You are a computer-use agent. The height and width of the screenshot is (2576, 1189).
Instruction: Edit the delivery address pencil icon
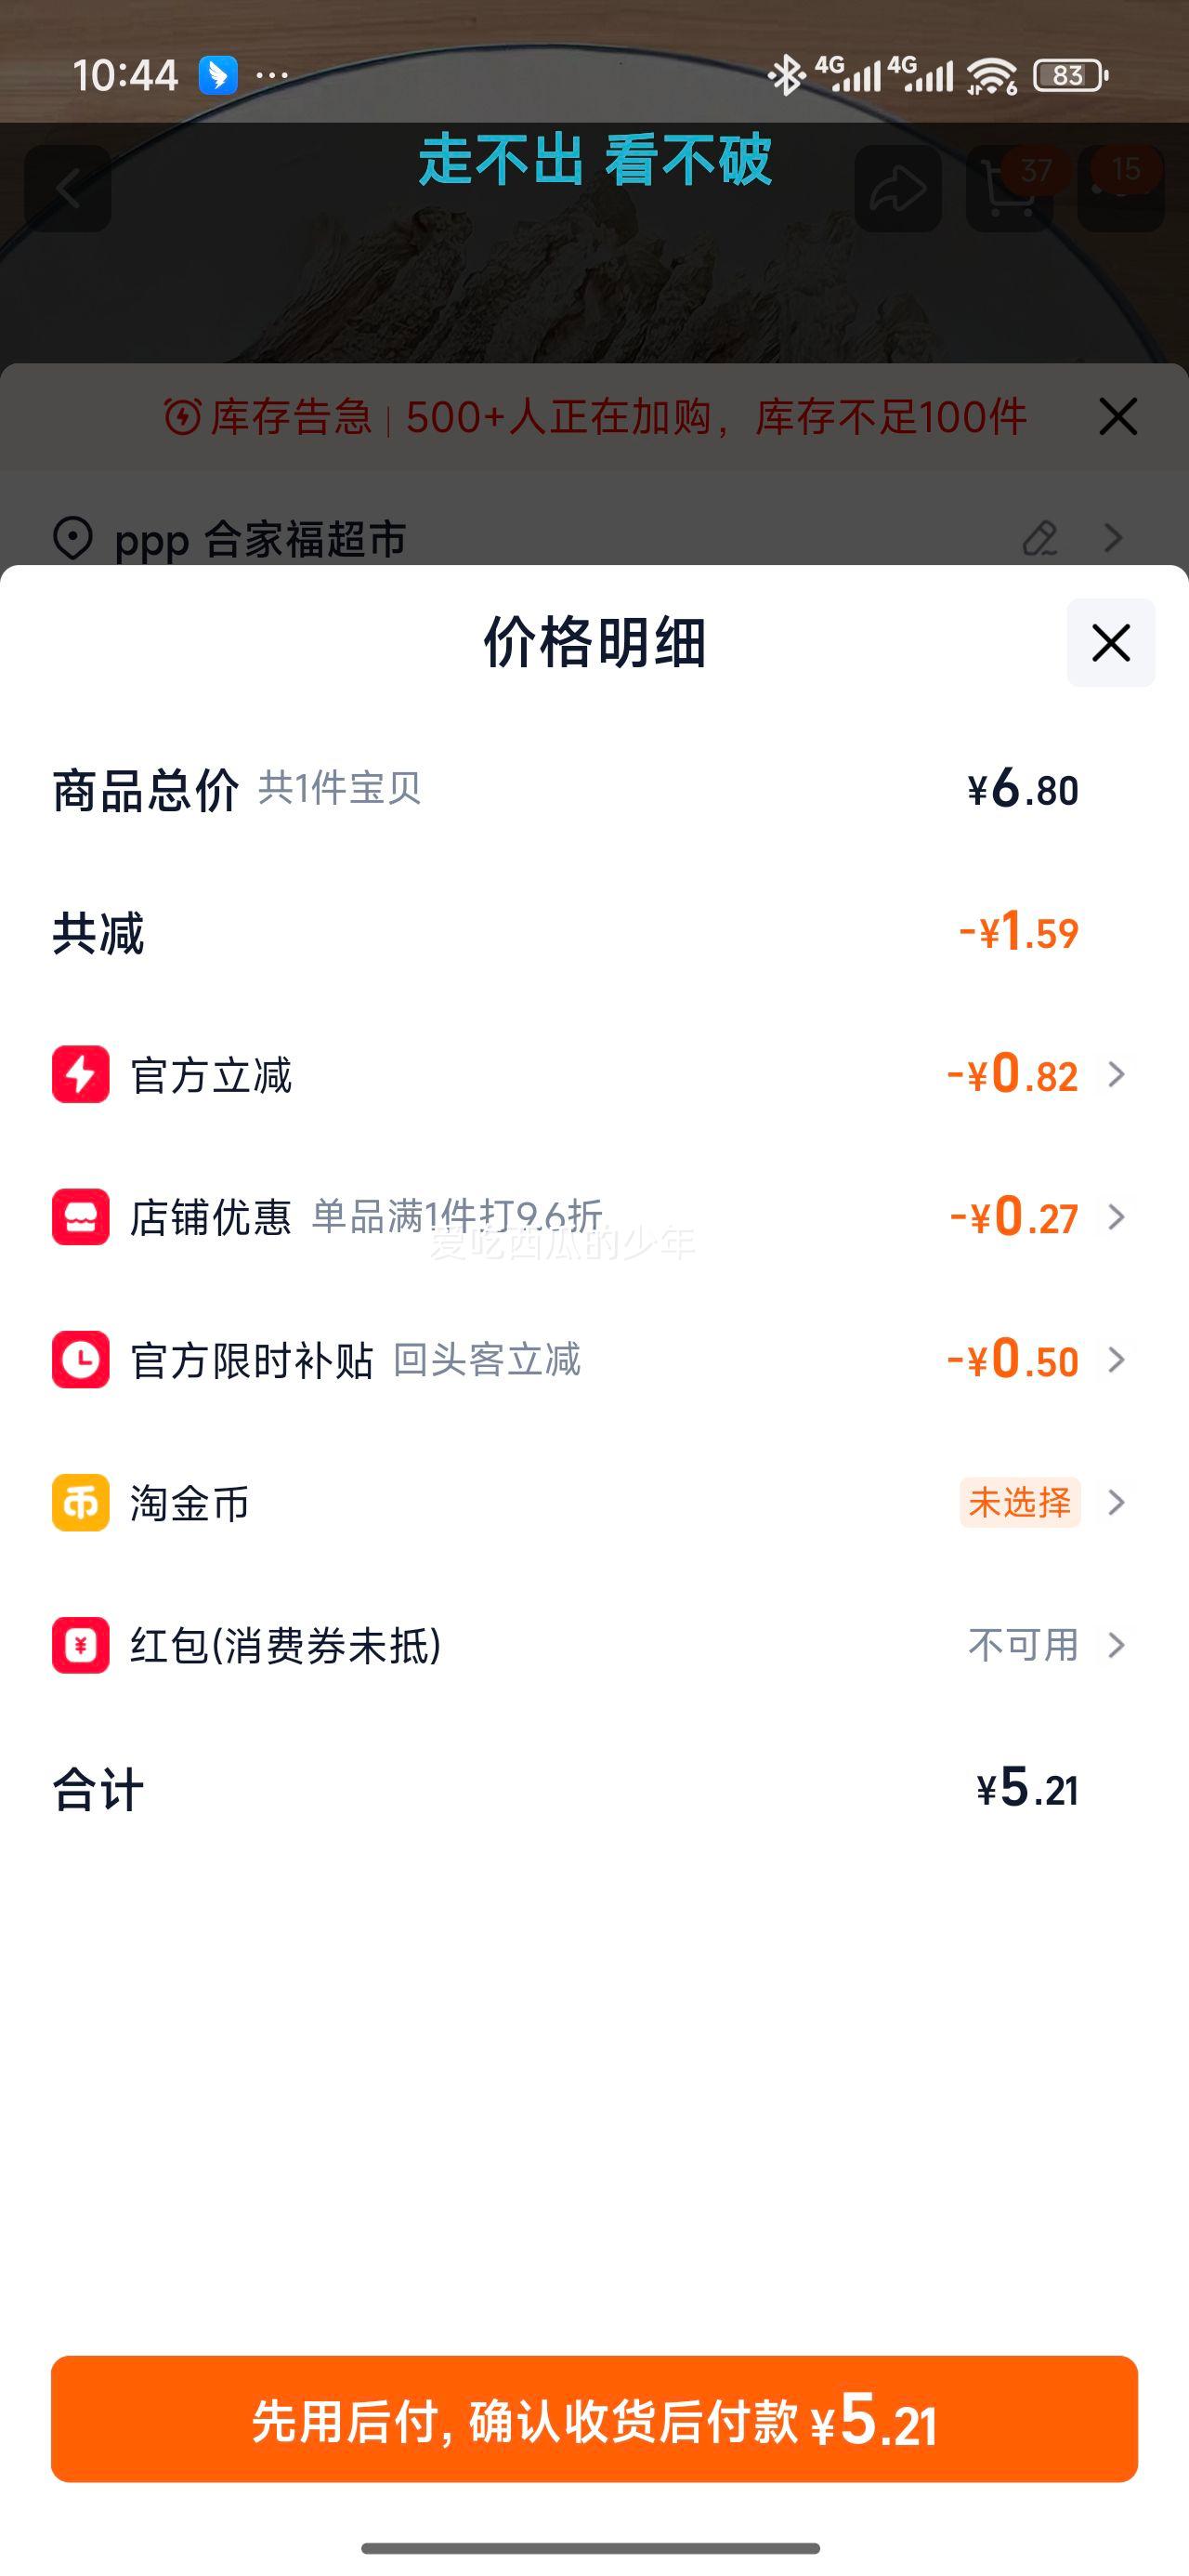(1040, 538)
